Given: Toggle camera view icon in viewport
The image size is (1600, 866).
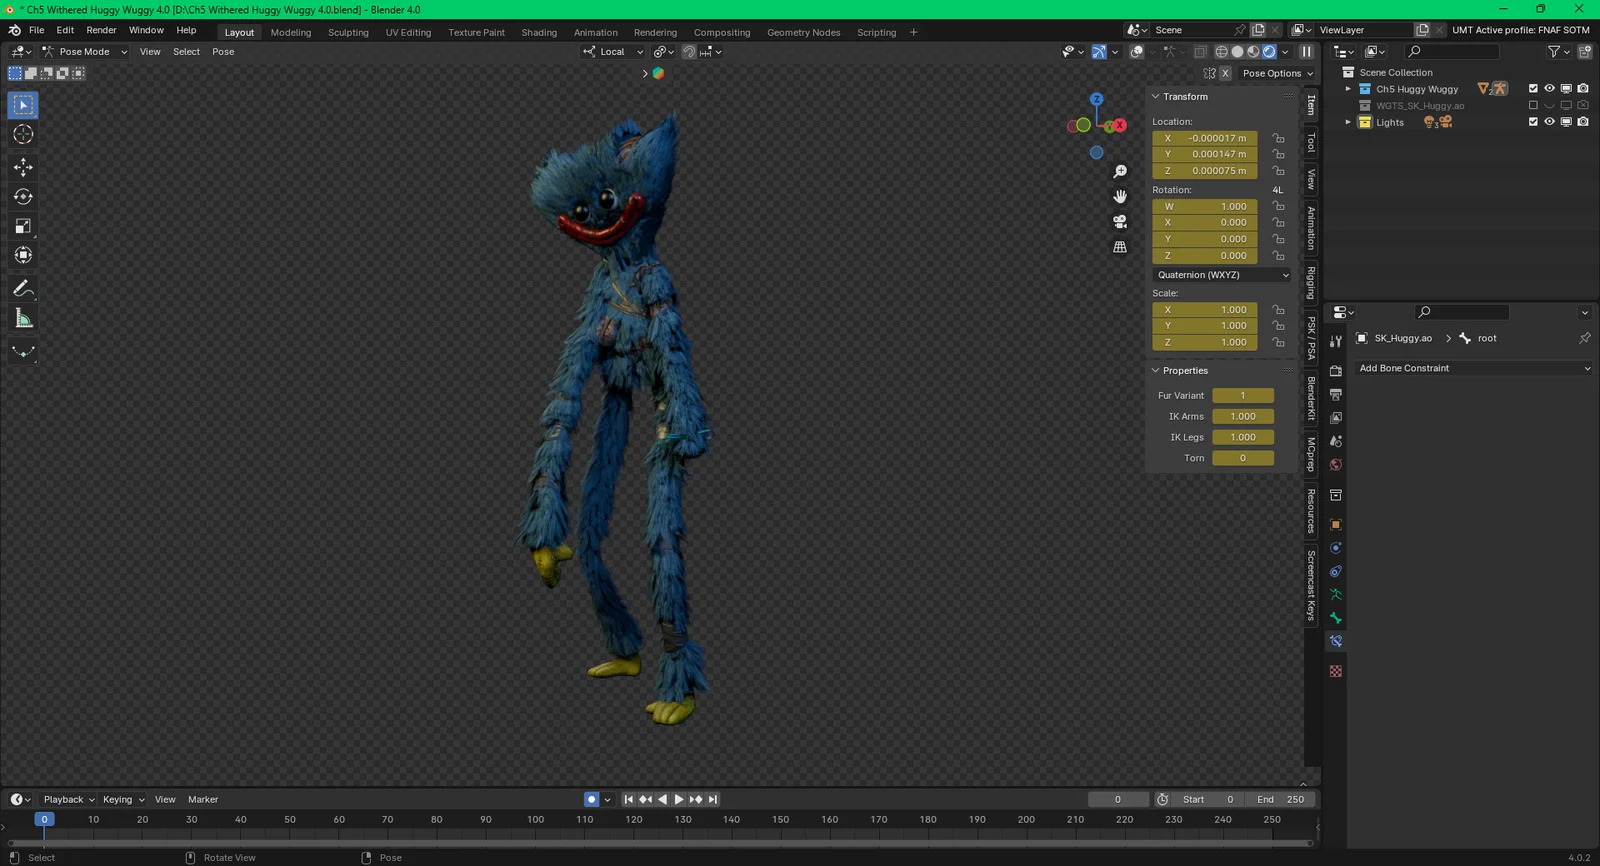Looking at the screenshot, I should (1120, 222).
